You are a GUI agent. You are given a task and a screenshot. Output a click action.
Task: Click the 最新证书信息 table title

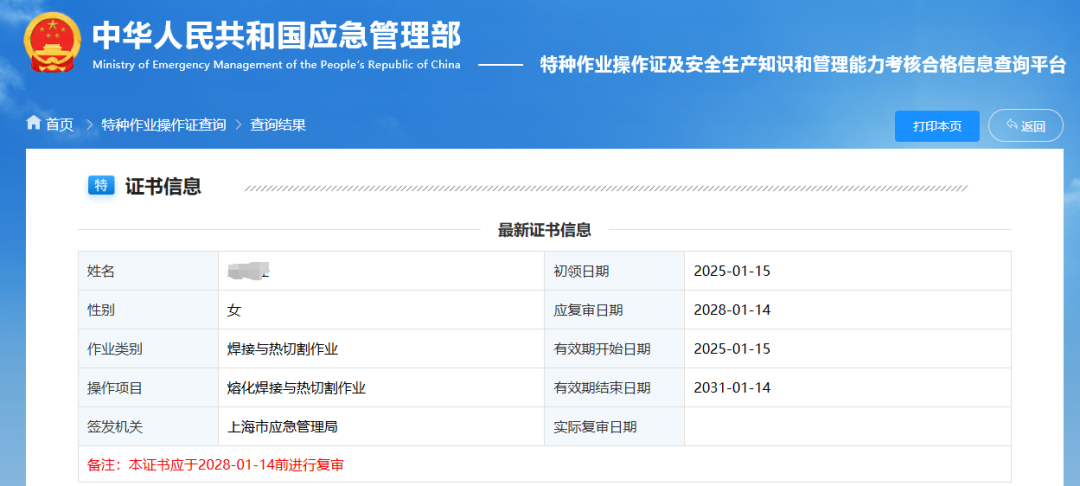544,230
